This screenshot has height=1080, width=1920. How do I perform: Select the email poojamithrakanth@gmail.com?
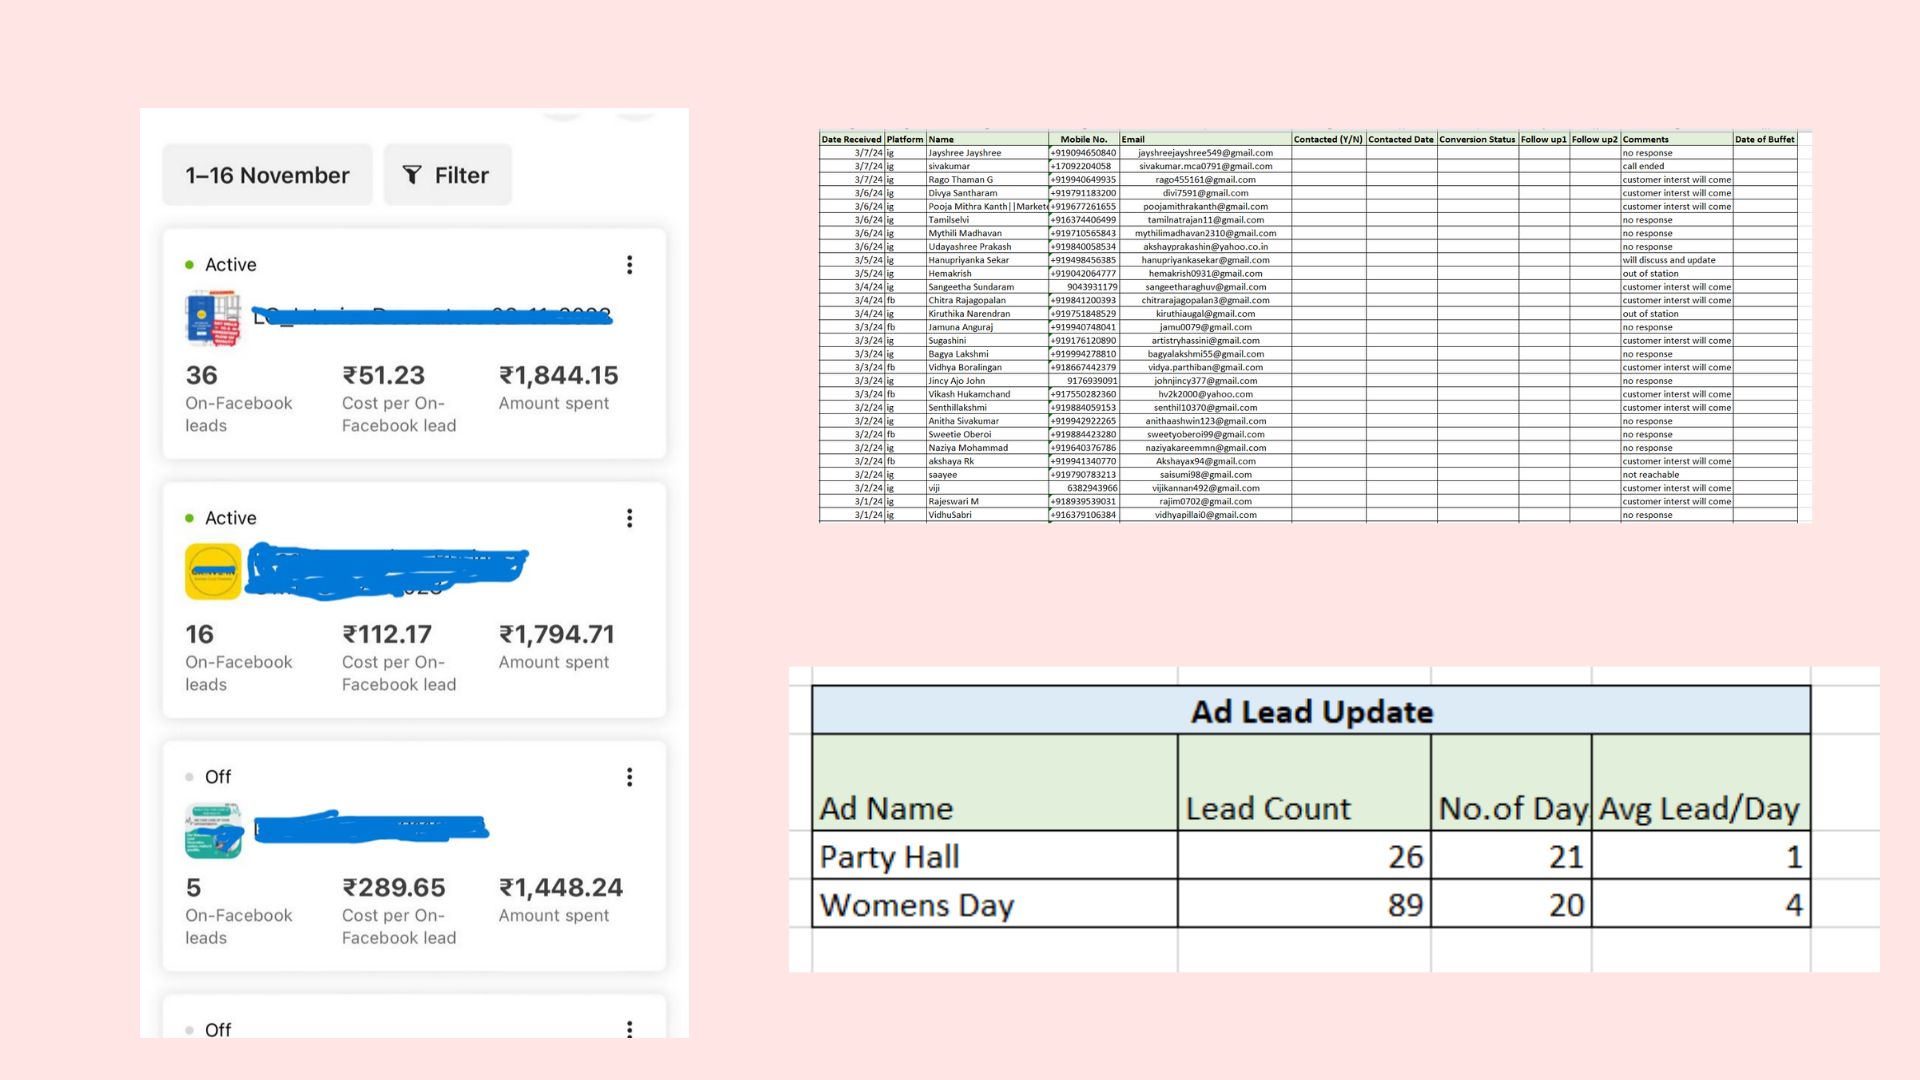1205,206
